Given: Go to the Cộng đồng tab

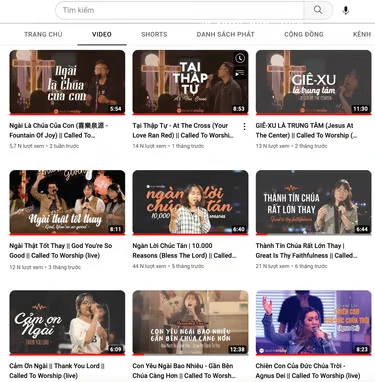Looking at the screenshot, I should [304, 34].
